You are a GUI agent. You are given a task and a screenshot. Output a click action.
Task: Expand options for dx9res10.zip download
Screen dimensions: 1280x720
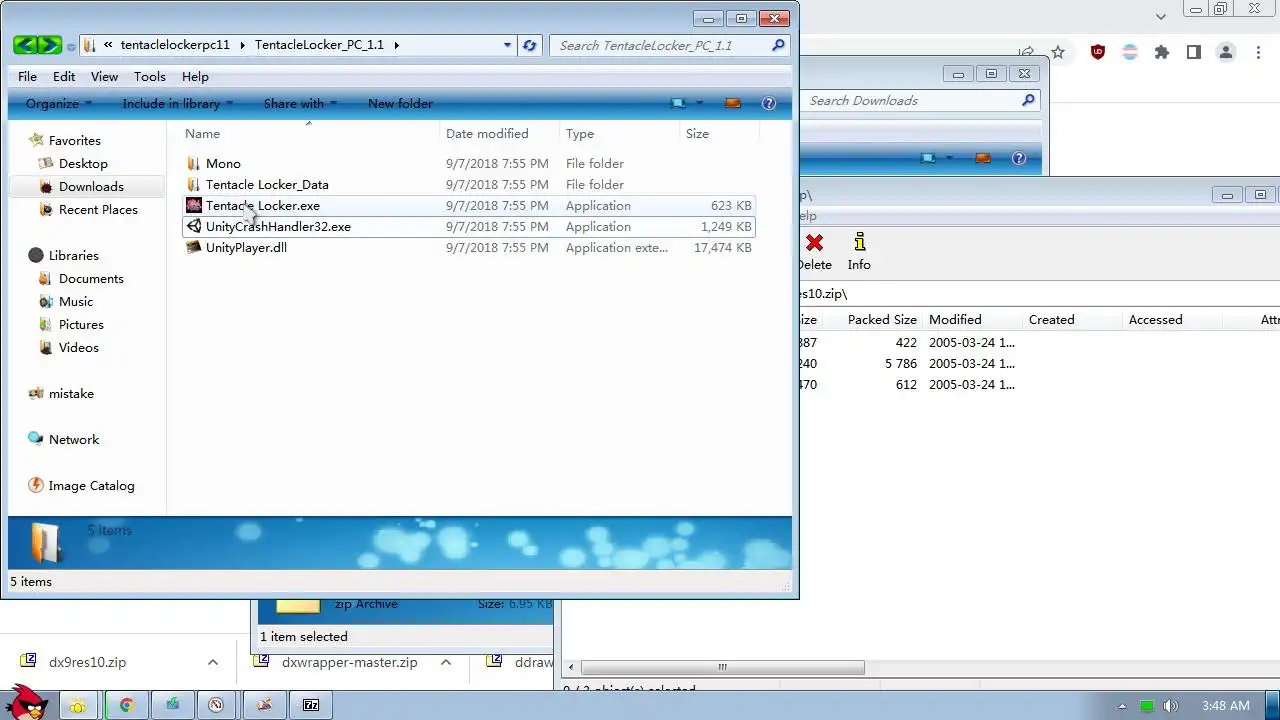213,662
